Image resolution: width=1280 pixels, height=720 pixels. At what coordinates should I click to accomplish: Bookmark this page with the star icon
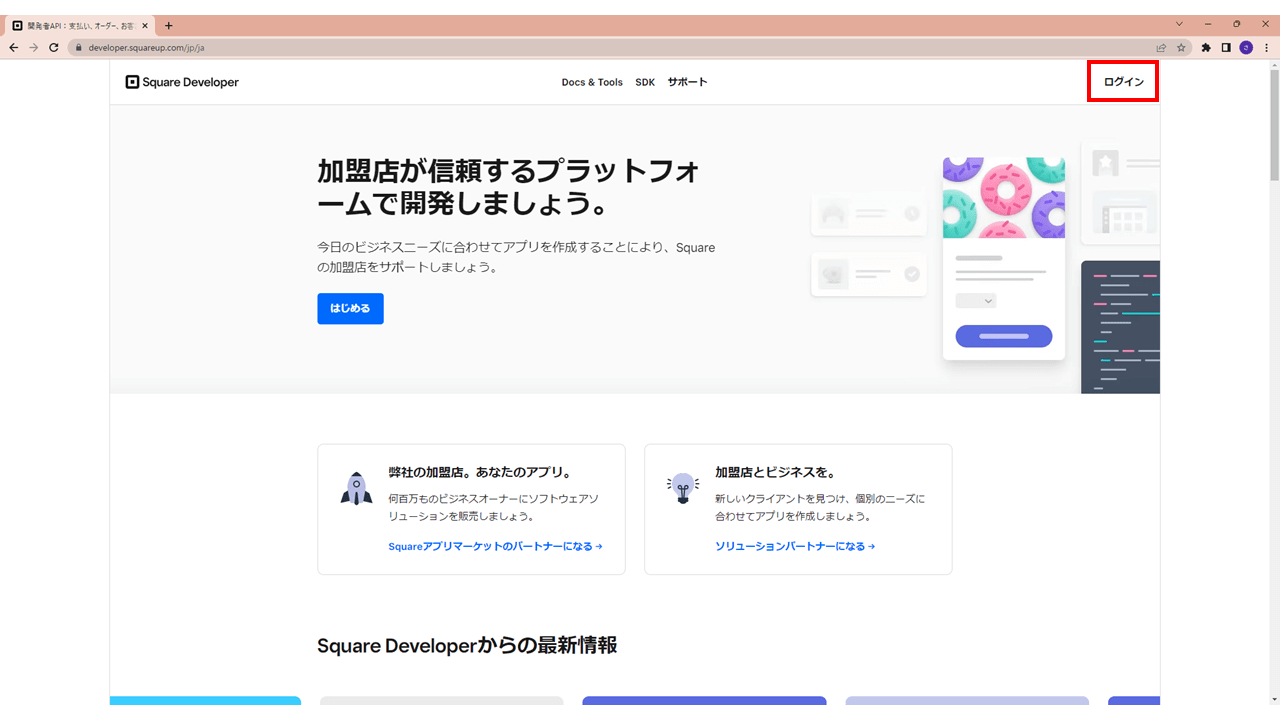1181,47
